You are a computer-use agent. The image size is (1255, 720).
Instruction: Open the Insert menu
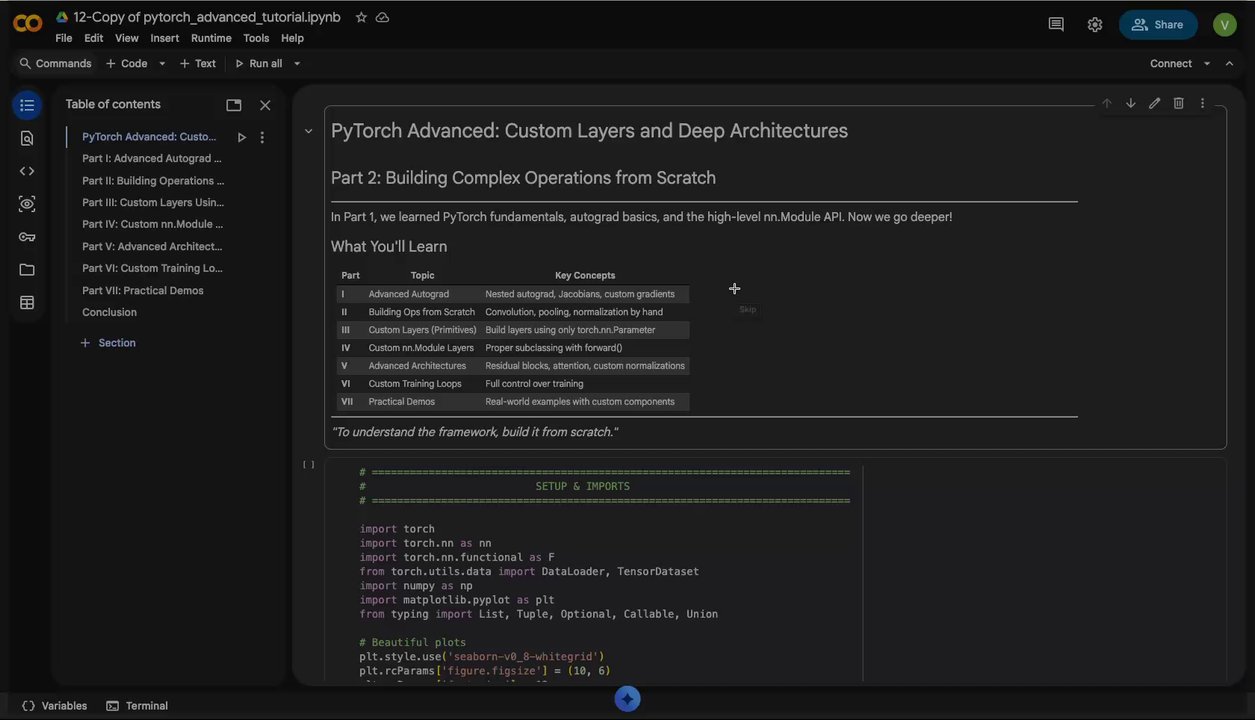click(x=165, y=38)
